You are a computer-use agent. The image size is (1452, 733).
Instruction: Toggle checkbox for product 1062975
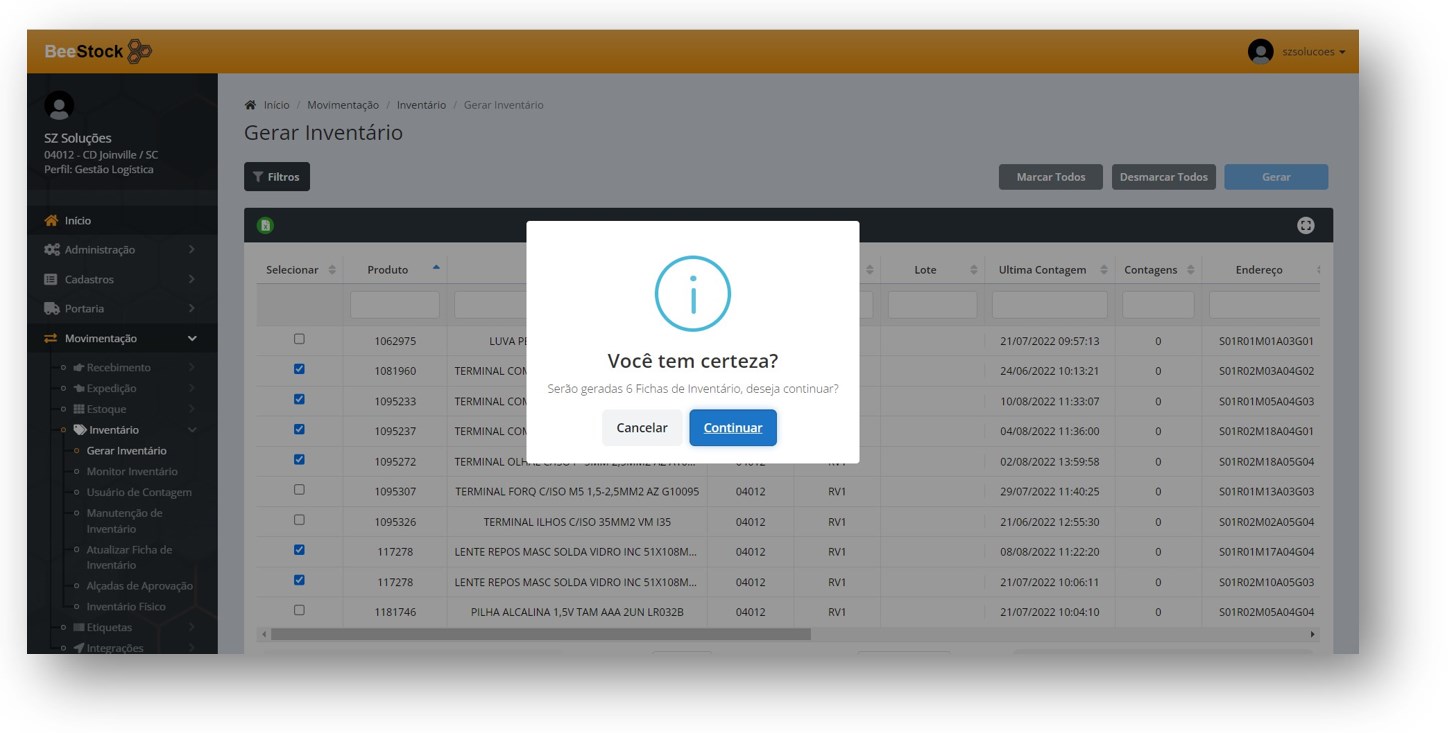299,340
